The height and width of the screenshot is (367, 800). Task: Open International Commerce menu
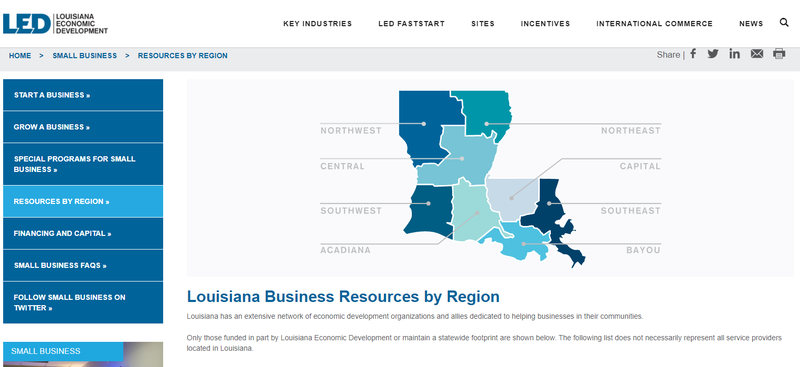(x=654, y=23)
